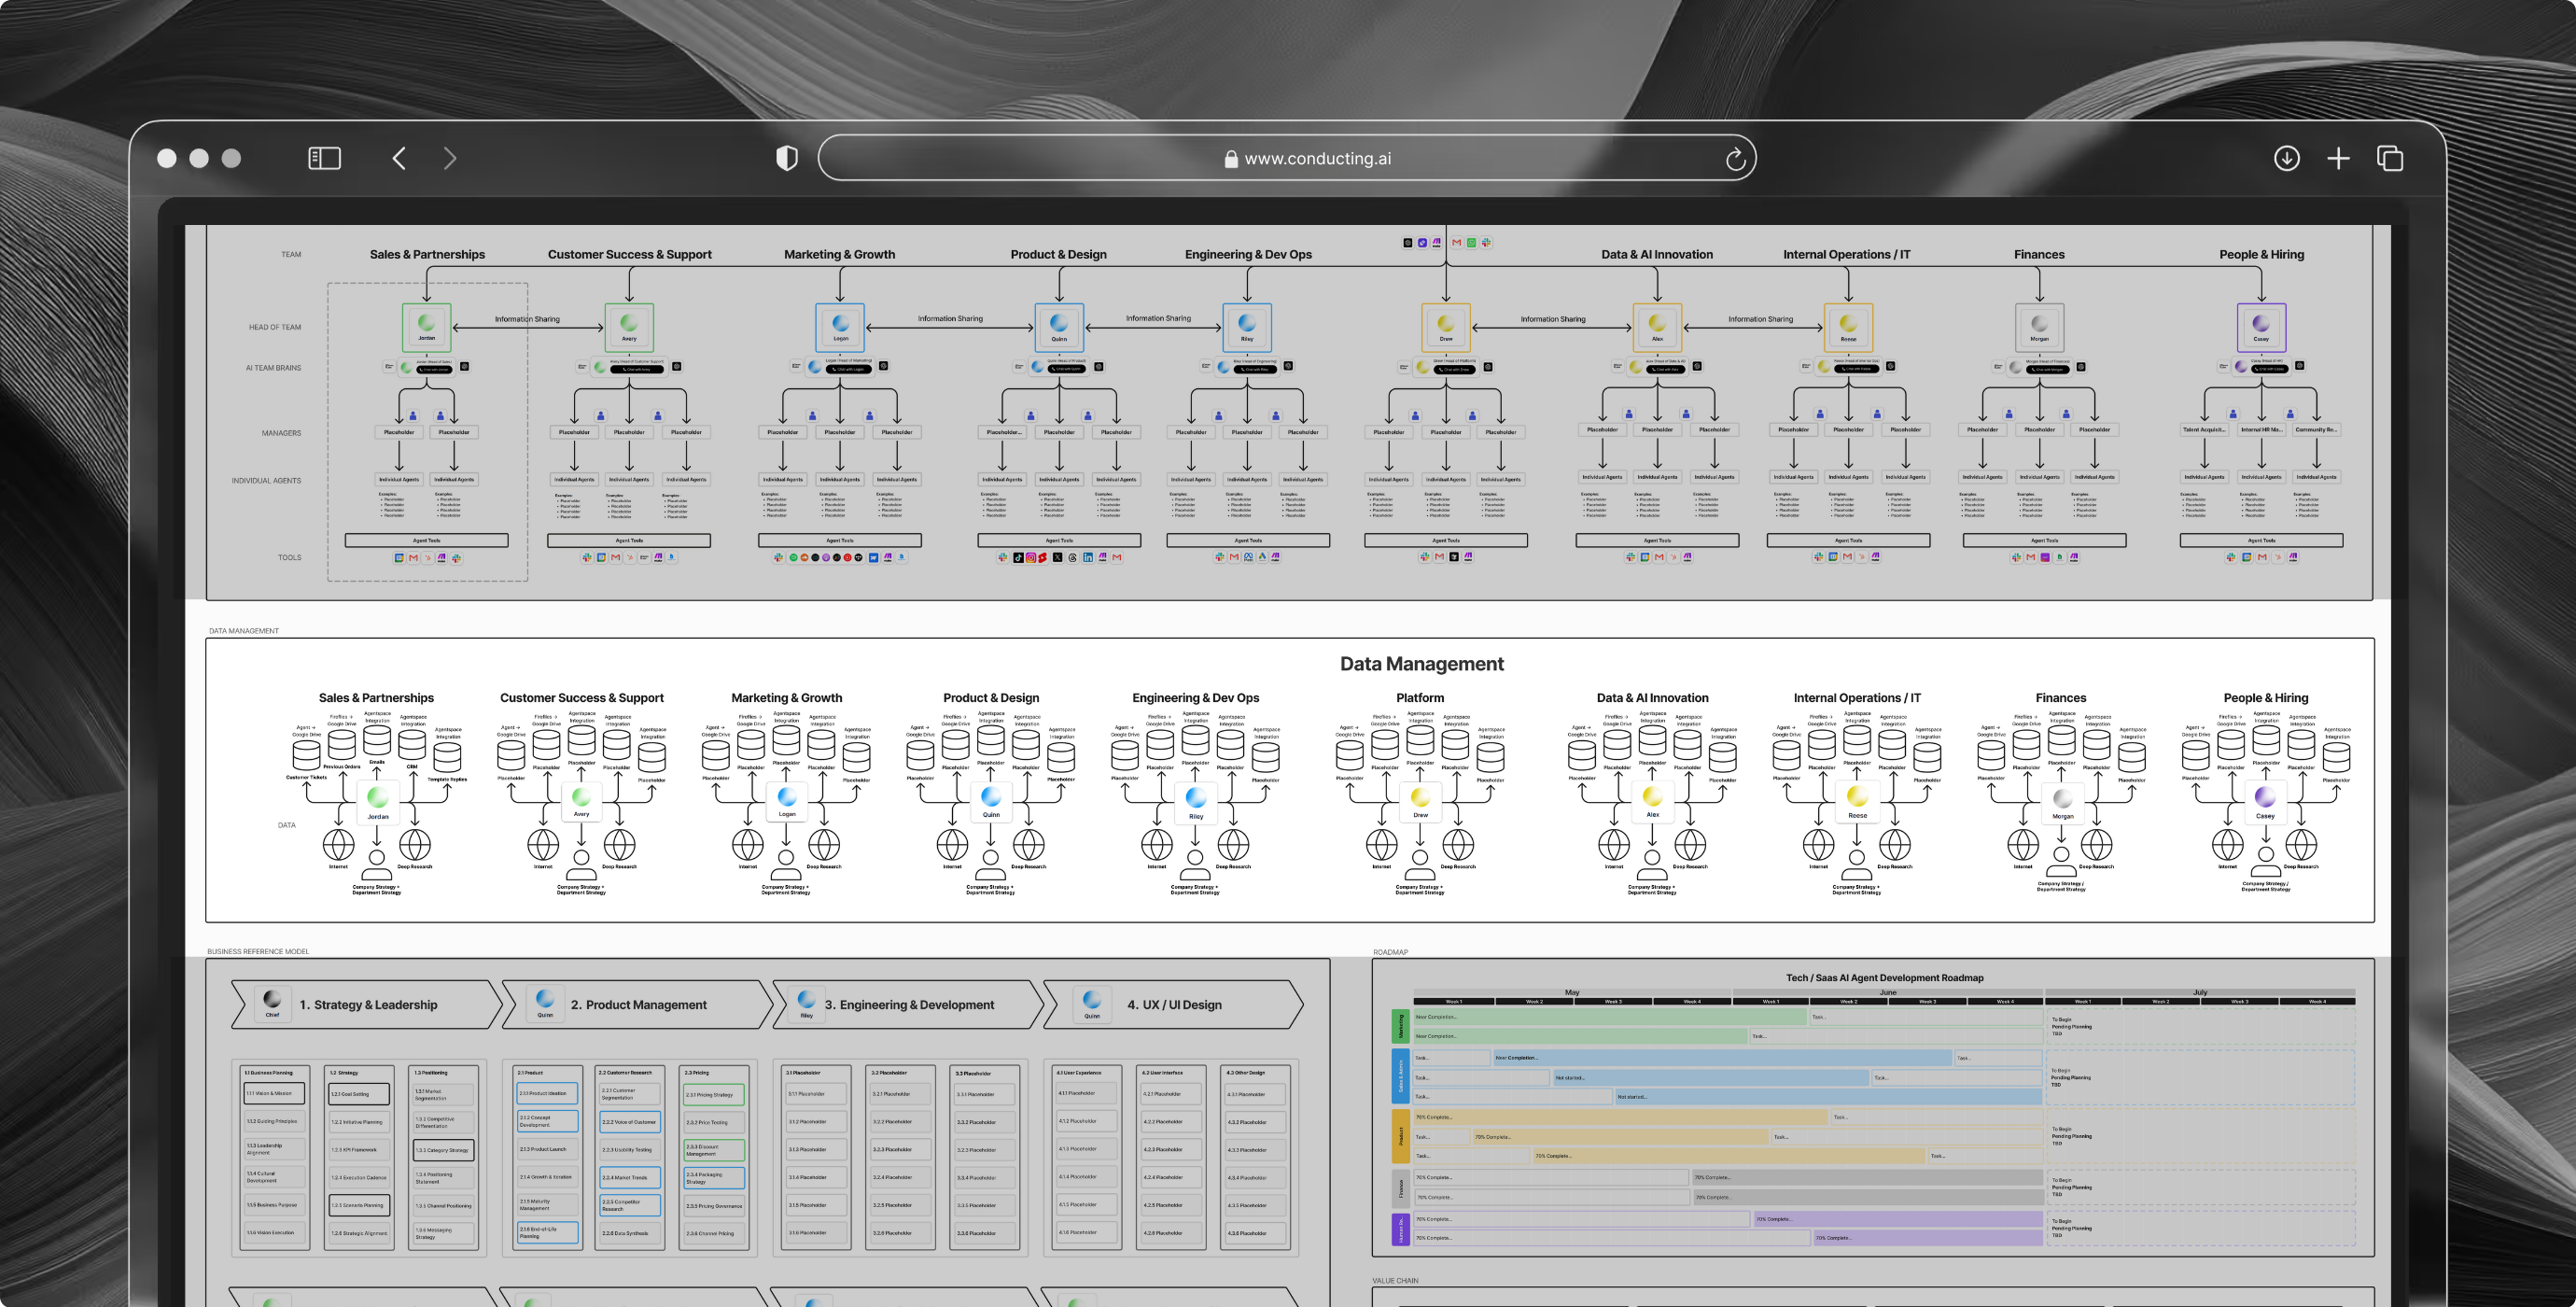Open the downloads icon in toolbar

tap(2286, 158)
